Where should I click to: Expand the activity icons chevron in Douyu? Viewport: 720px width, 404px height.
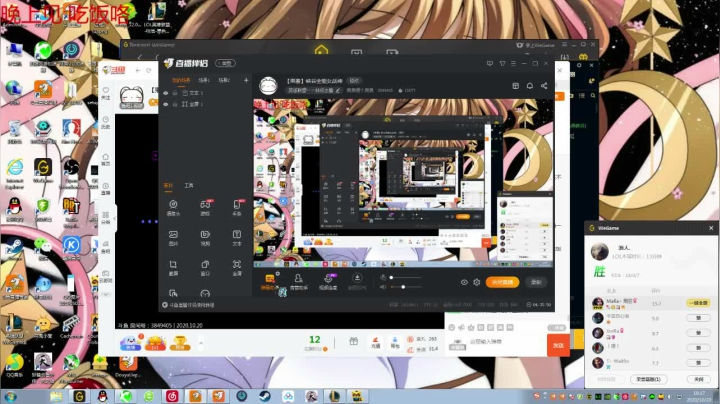coord(201,343)
